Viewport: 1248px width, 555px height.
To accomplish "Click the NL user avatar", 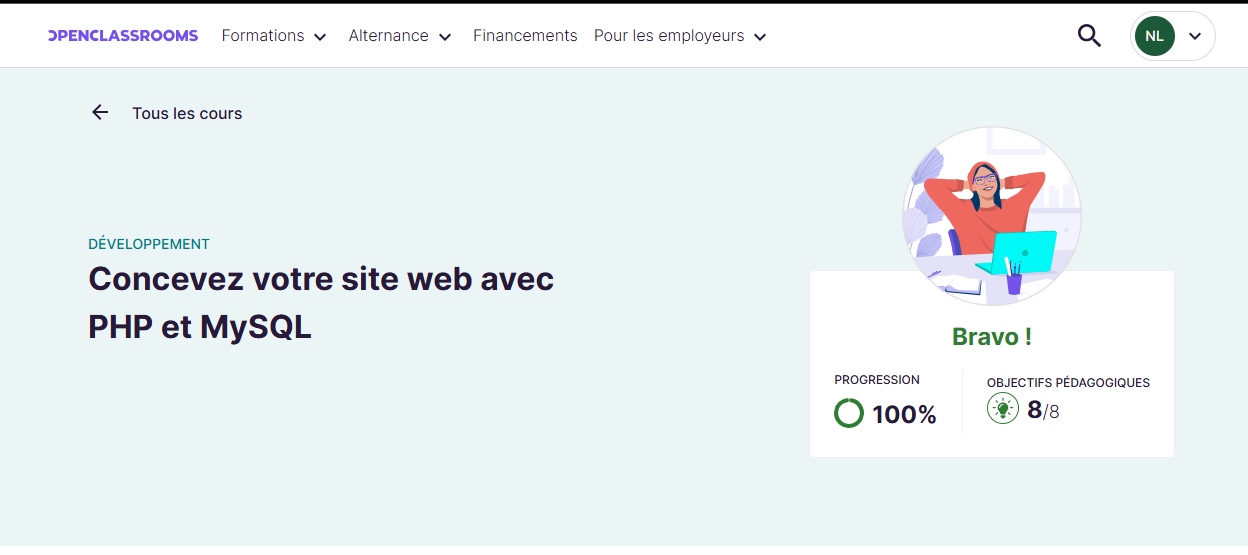I will (x=1154, y=36).
